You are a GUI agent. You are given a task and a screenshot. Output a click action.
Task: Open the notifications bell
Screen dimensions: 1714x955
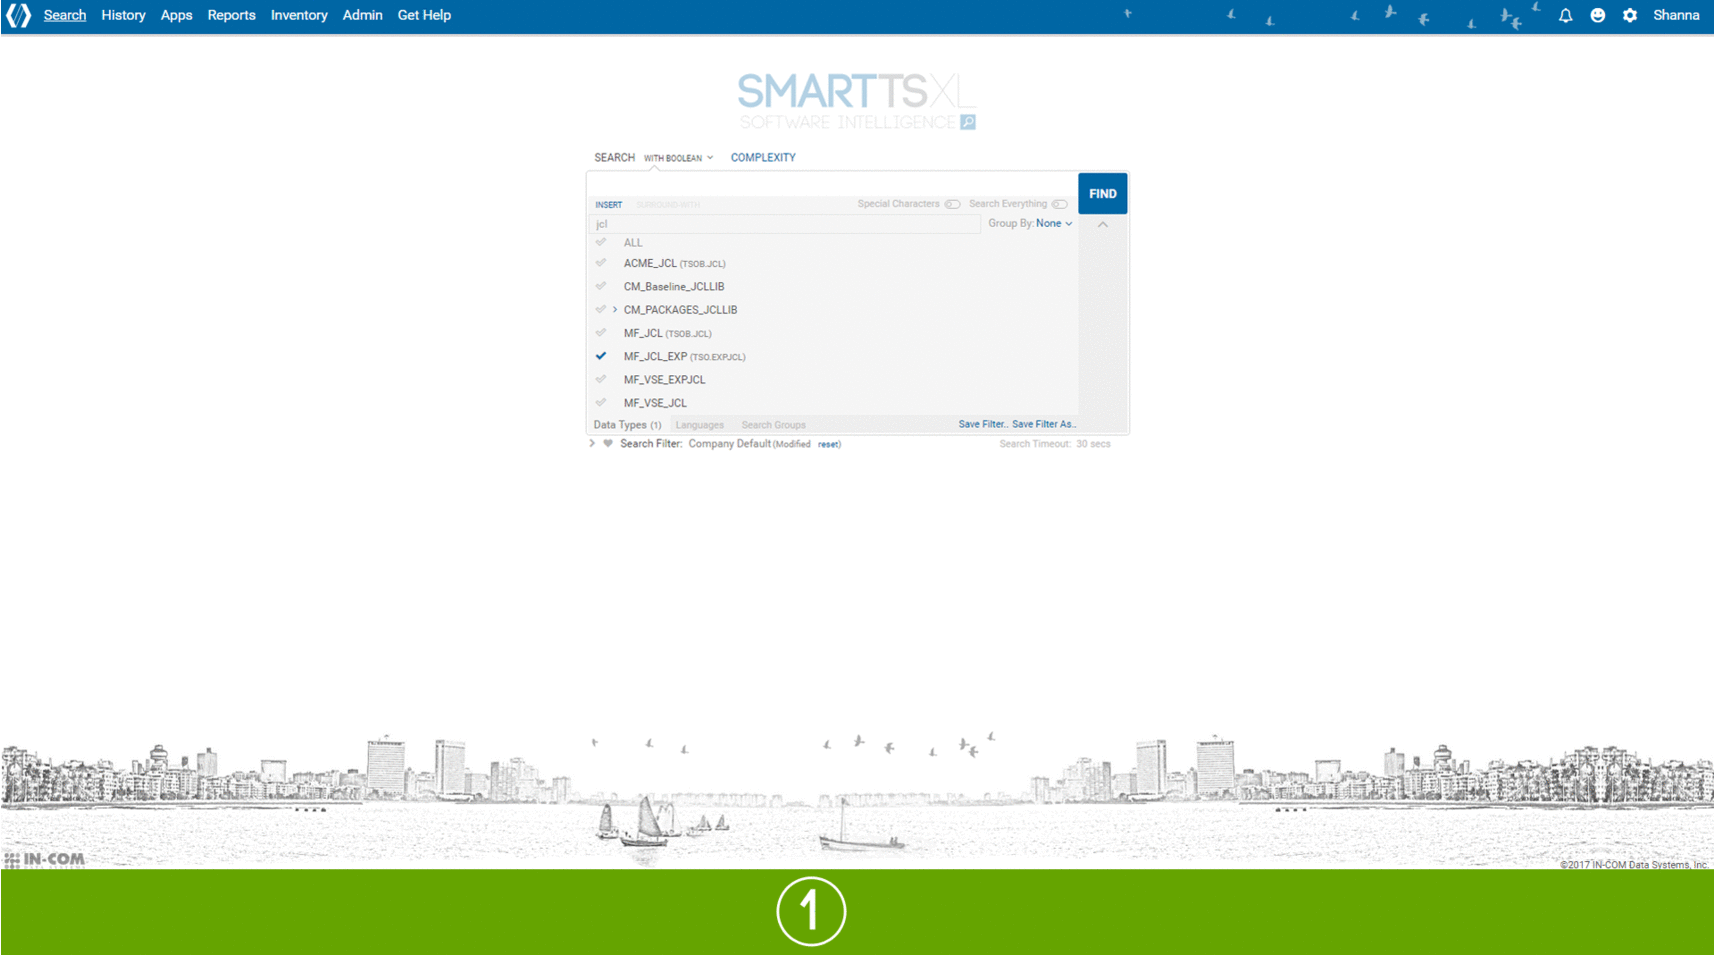click(1565, 15)
